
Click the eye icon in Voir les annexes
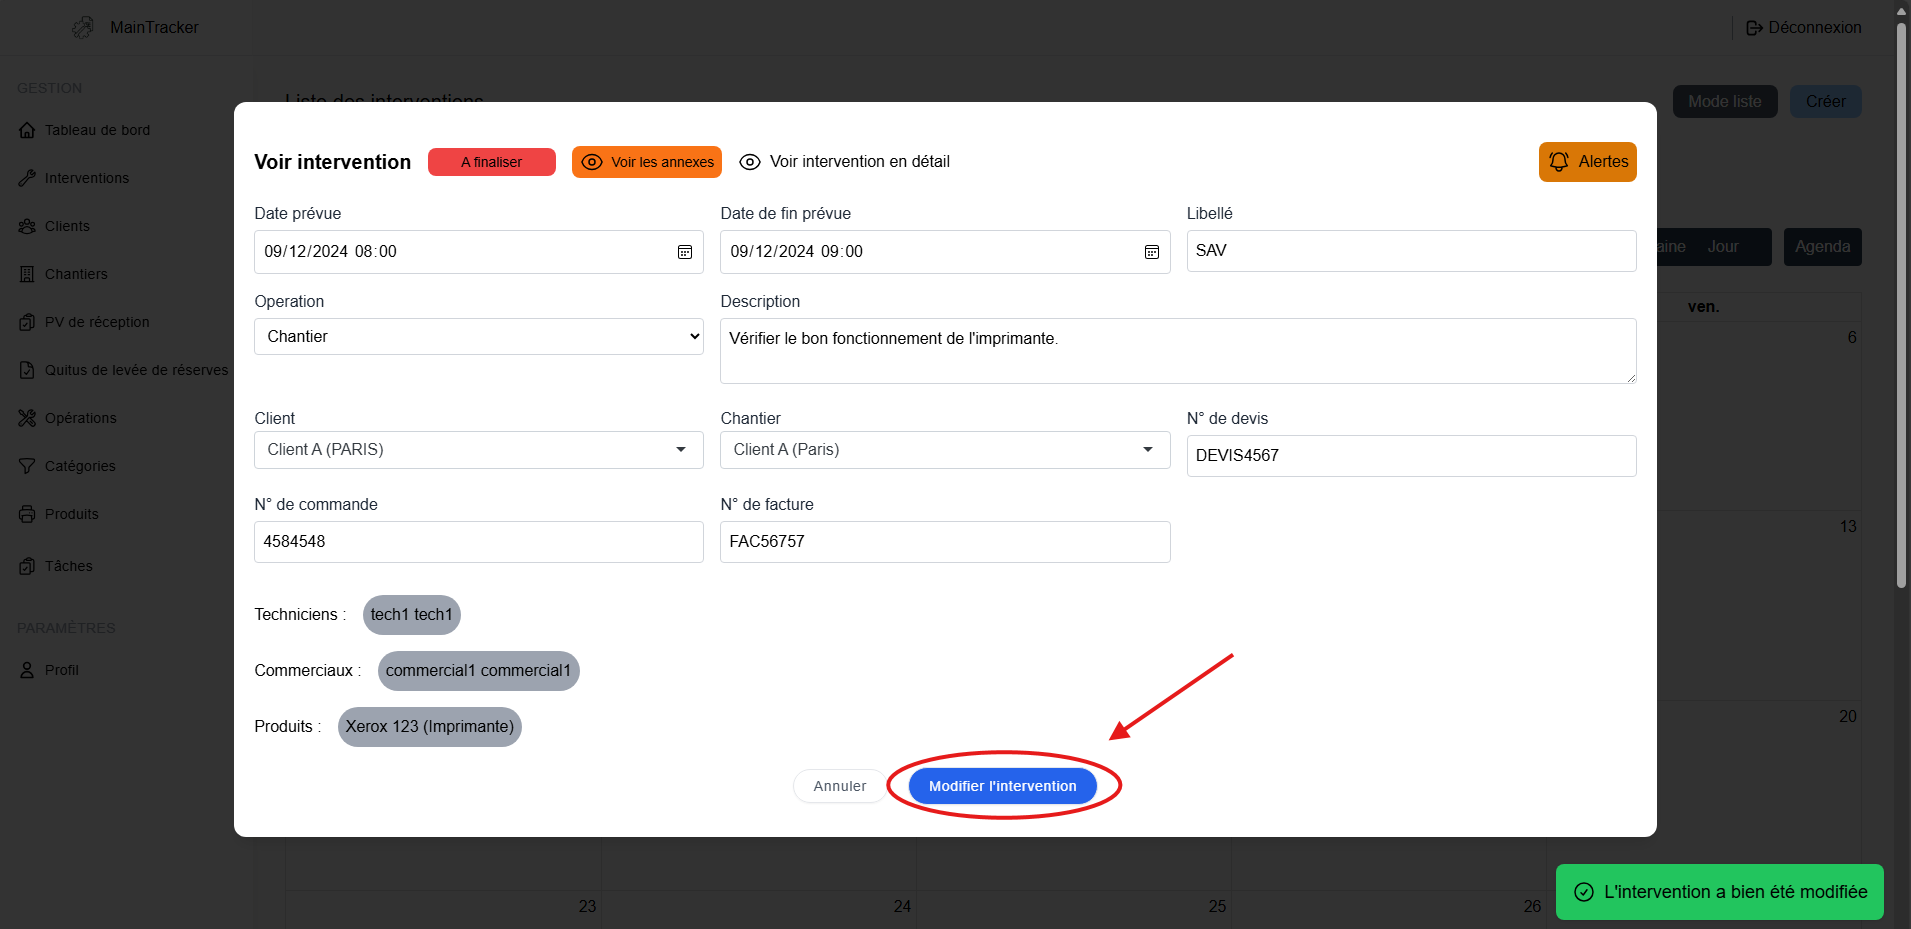(592, 162)
